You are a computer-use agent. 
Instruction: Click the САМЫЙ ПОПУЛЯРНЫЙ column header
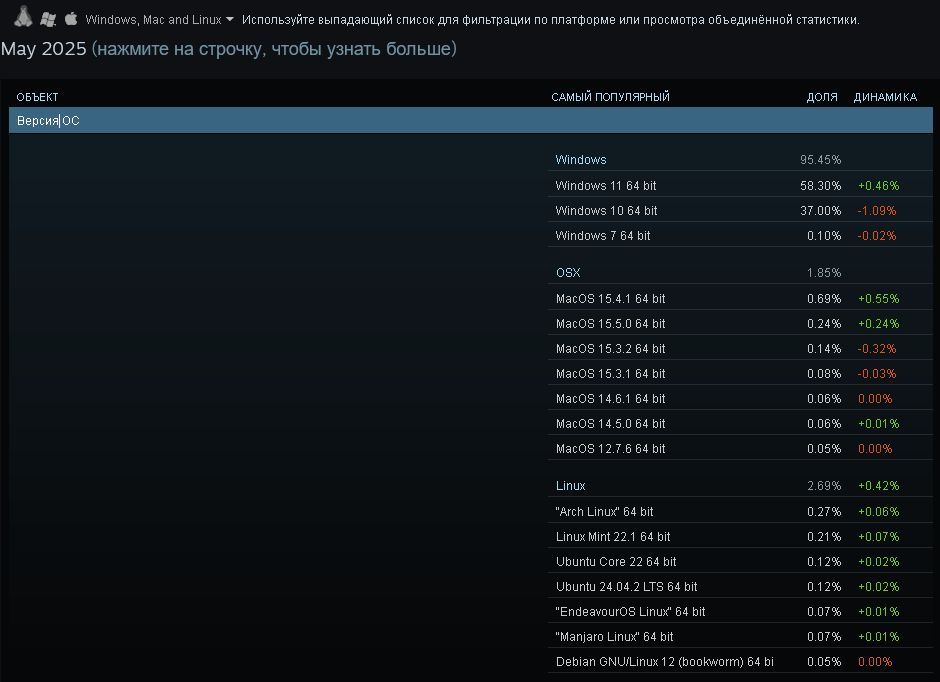[610, 97]
